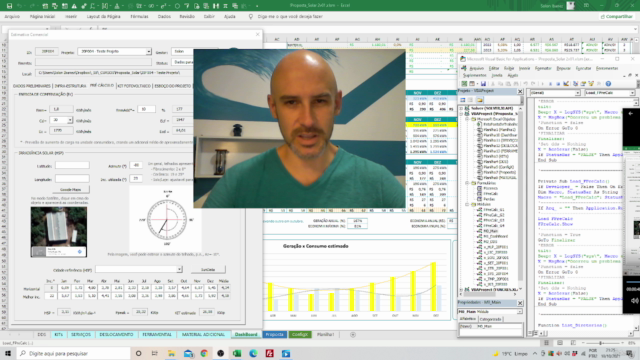Collapse the Microsoft Excel Objetos folder
Viewport: 640px width, 360px height.
pos(468,119)
